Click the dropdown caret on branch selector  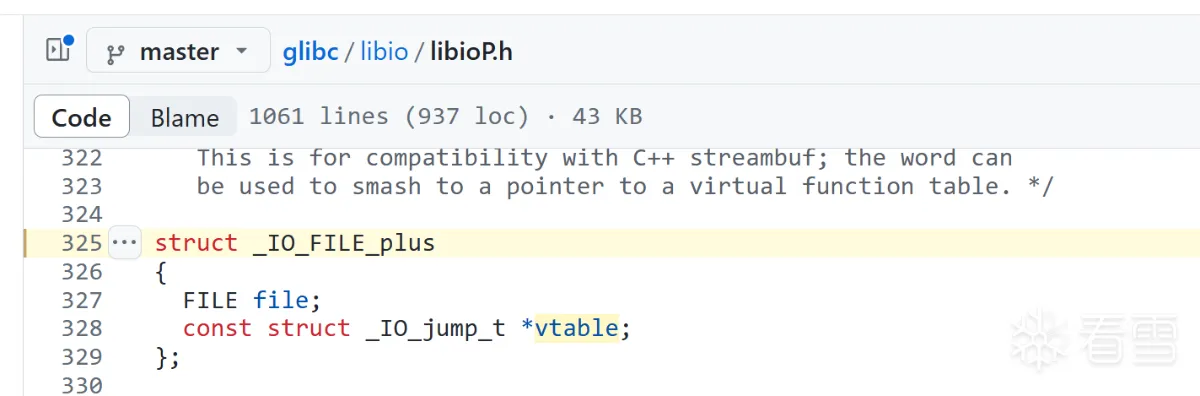coord(241,51)
